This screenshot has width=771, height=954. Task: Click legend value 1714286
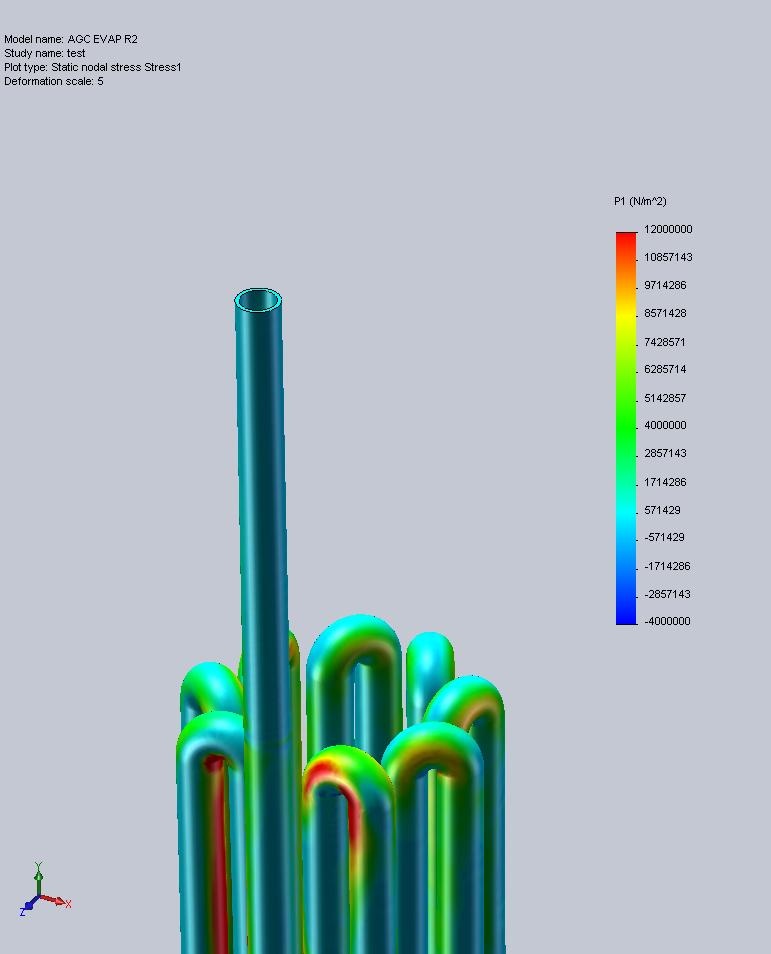(x=665, y=482)
